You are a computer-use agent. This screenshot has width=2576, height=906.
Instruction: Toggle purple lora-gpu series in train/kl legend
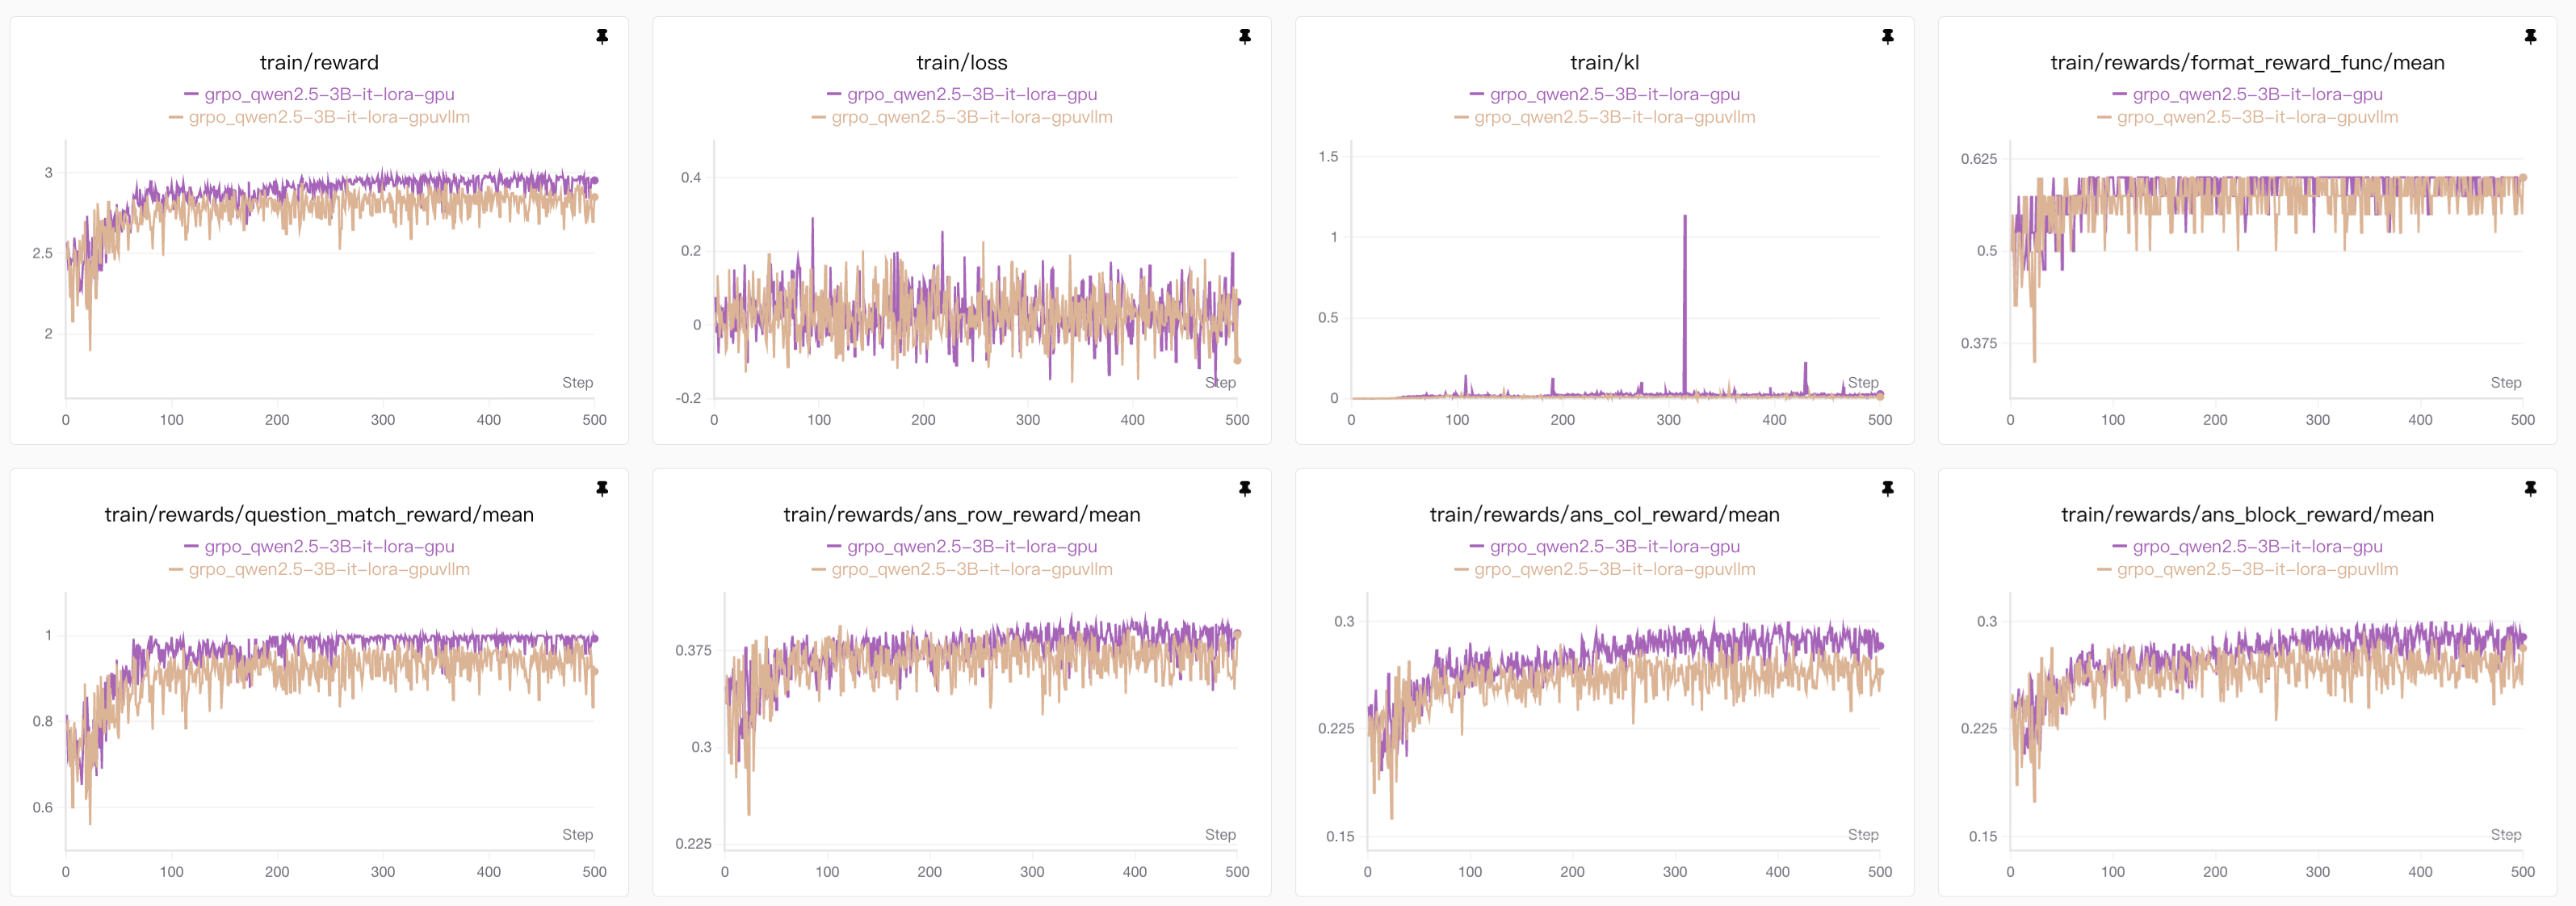pos(1614,94)
